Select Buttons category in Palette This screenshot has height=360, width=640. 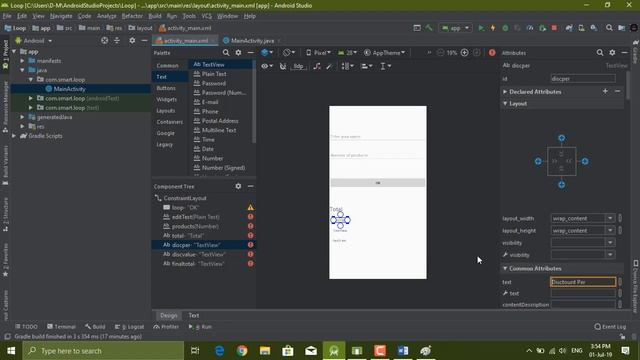[x=166, y=88]
